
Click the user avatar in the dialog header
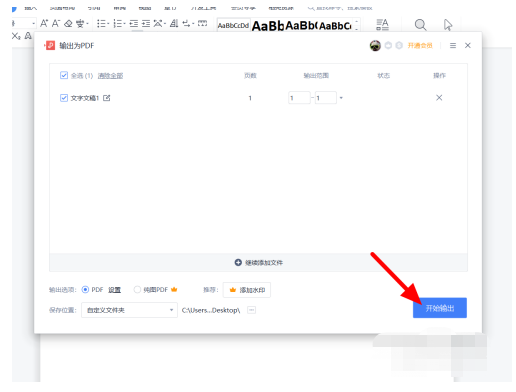point(375,45)
